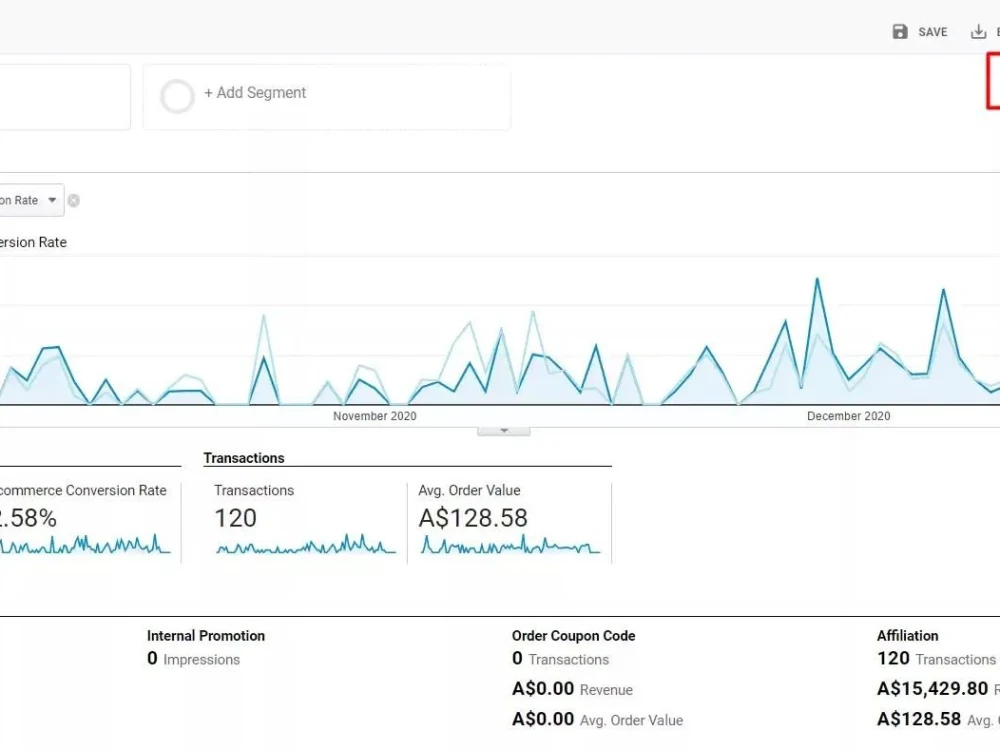Remove the Conversion Rate metric with the x icon
This screenshot has width=1000, height=750.
coord(74,201)
